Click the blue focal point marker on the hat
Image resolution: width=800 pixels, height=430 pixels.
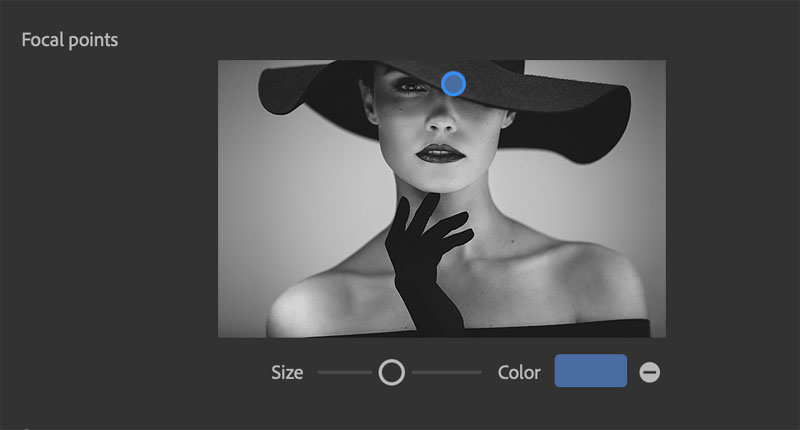[x=453, y=83]
